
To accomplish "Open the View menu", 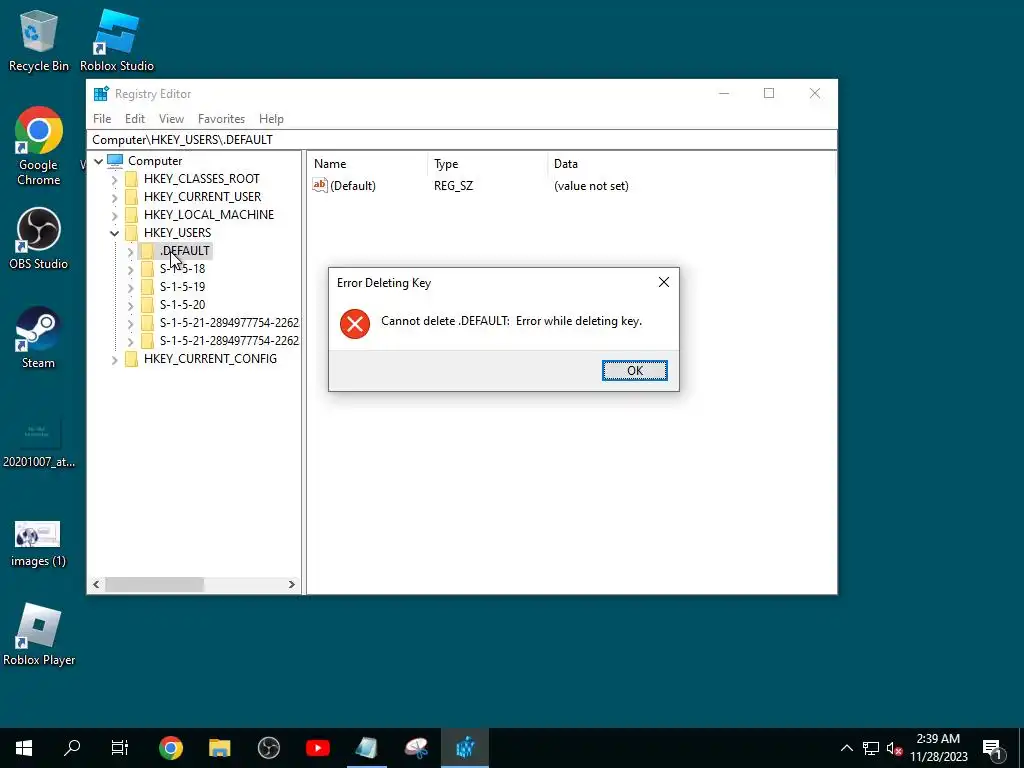I will pyautogui.click(x=171, y=119).
